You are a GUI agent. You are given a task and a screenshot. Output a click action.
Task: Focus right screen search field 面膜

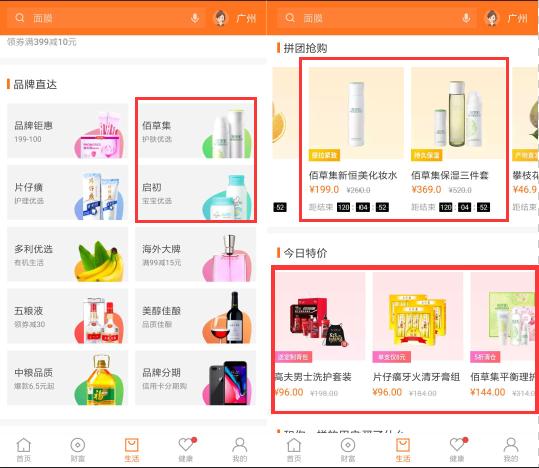click(x=377, y=18)
